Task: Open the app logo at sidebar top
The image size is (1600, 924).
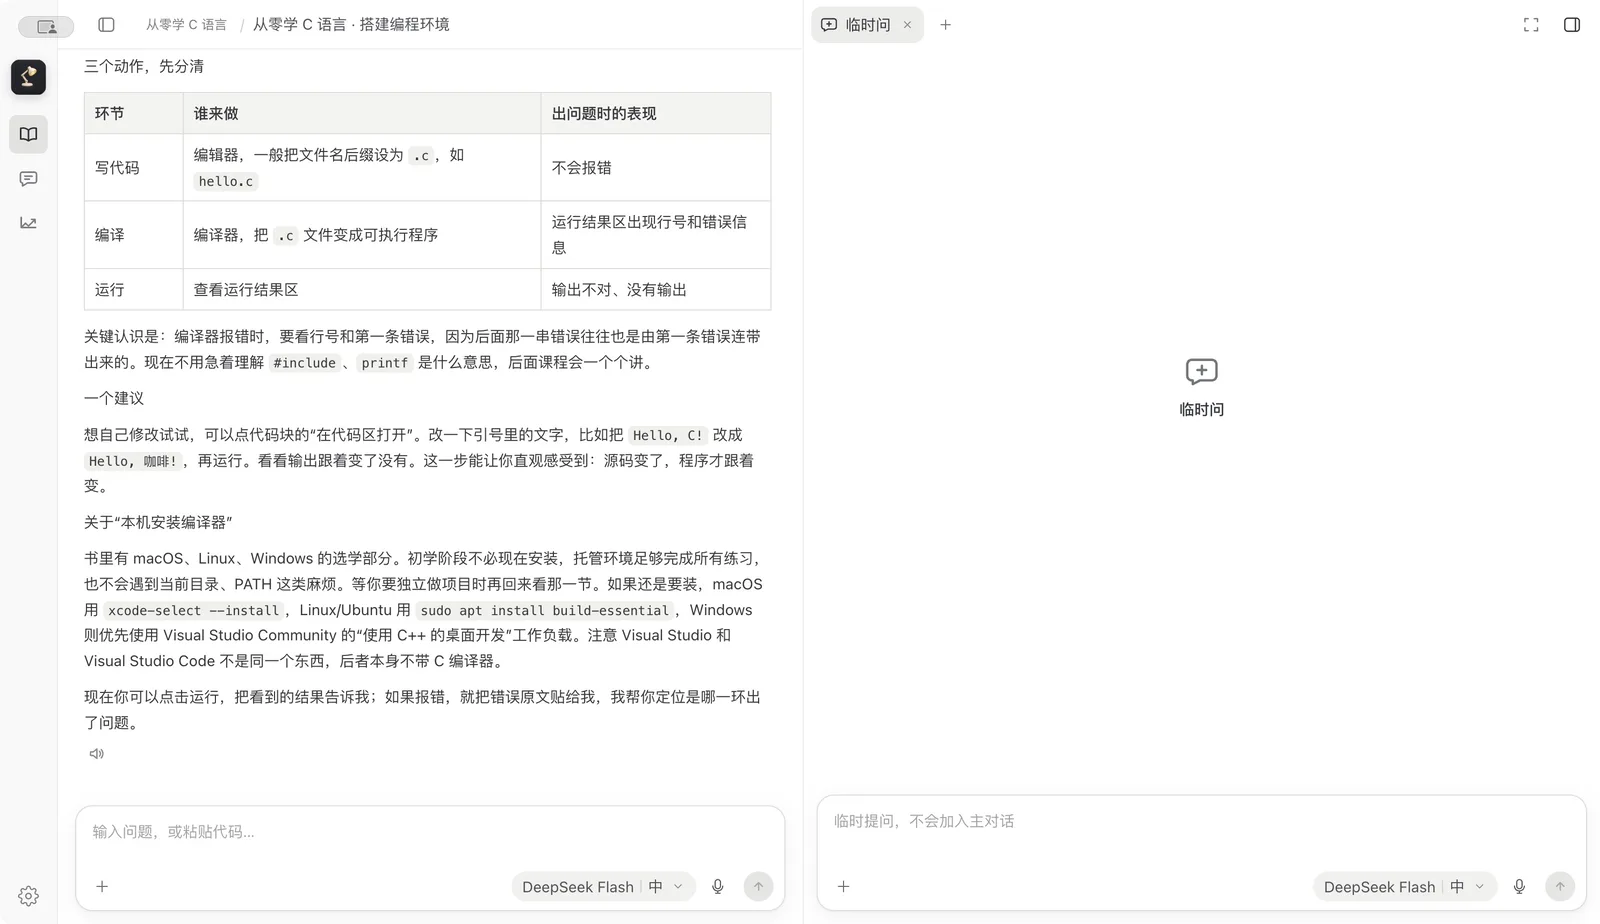Action: coord(28,77)
